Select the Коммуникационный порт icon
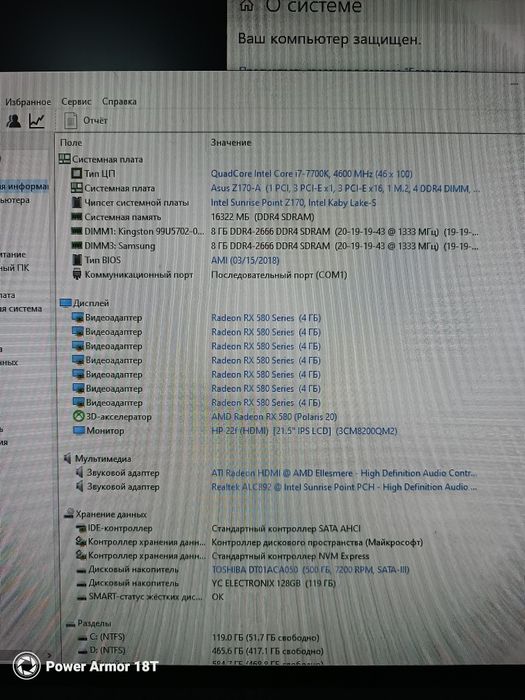525x700 pixels. click(x=77, y=274)
